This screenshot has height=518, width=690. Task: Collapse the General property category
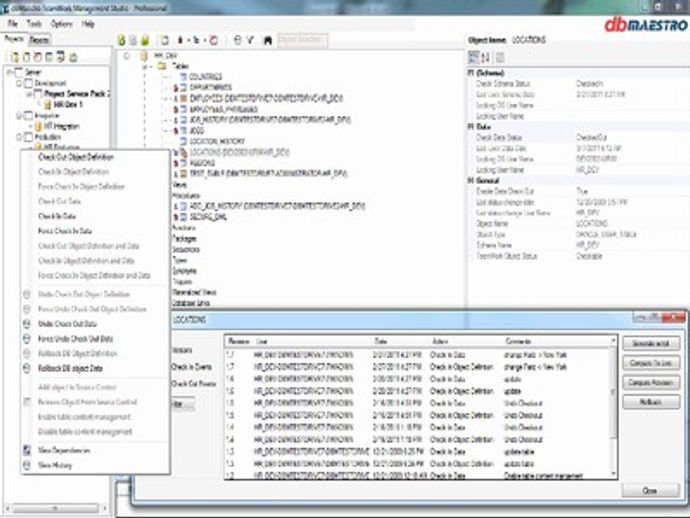[x=471, y=180]
